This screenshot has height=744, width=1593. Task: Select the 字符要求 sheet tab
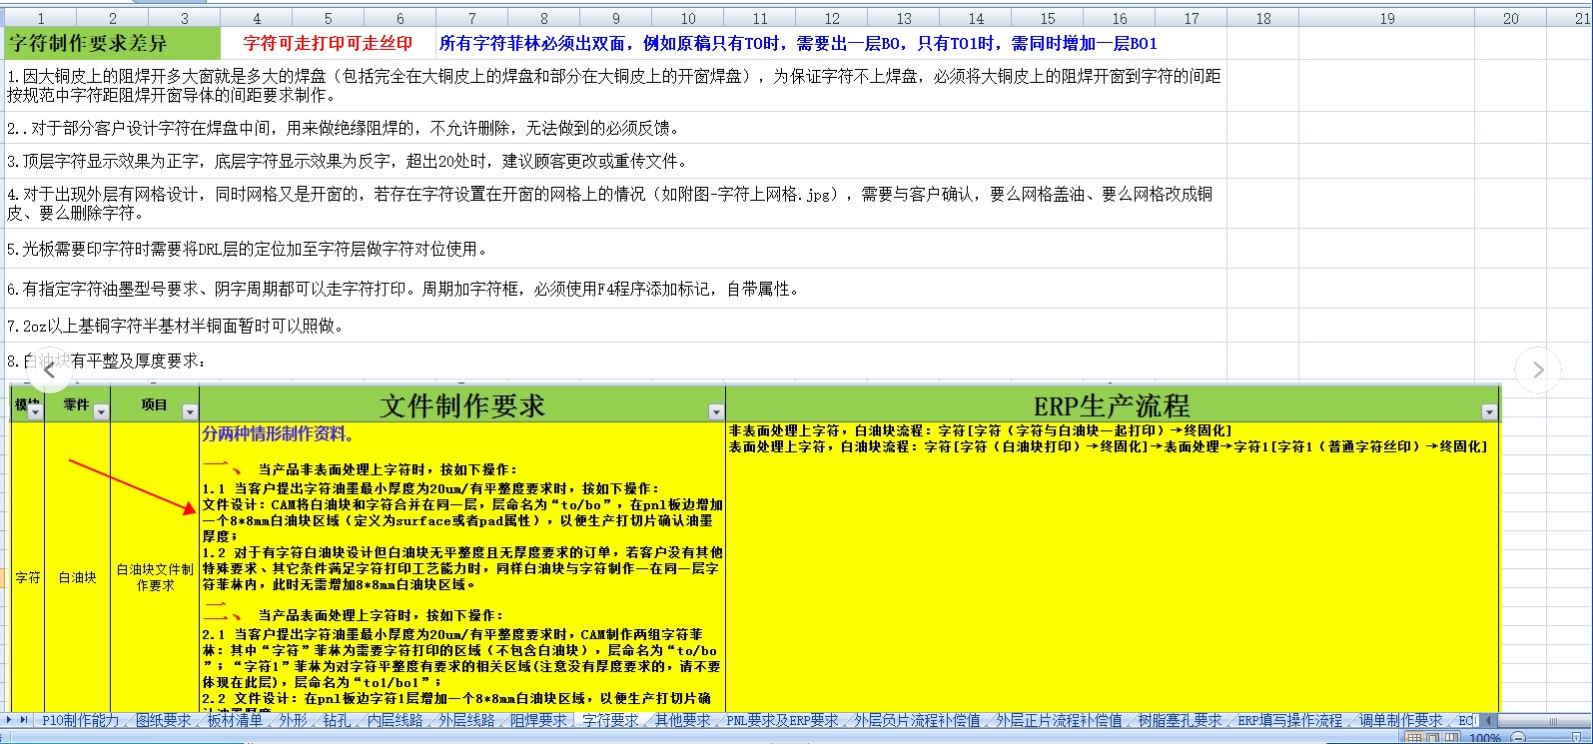[610, 720]
